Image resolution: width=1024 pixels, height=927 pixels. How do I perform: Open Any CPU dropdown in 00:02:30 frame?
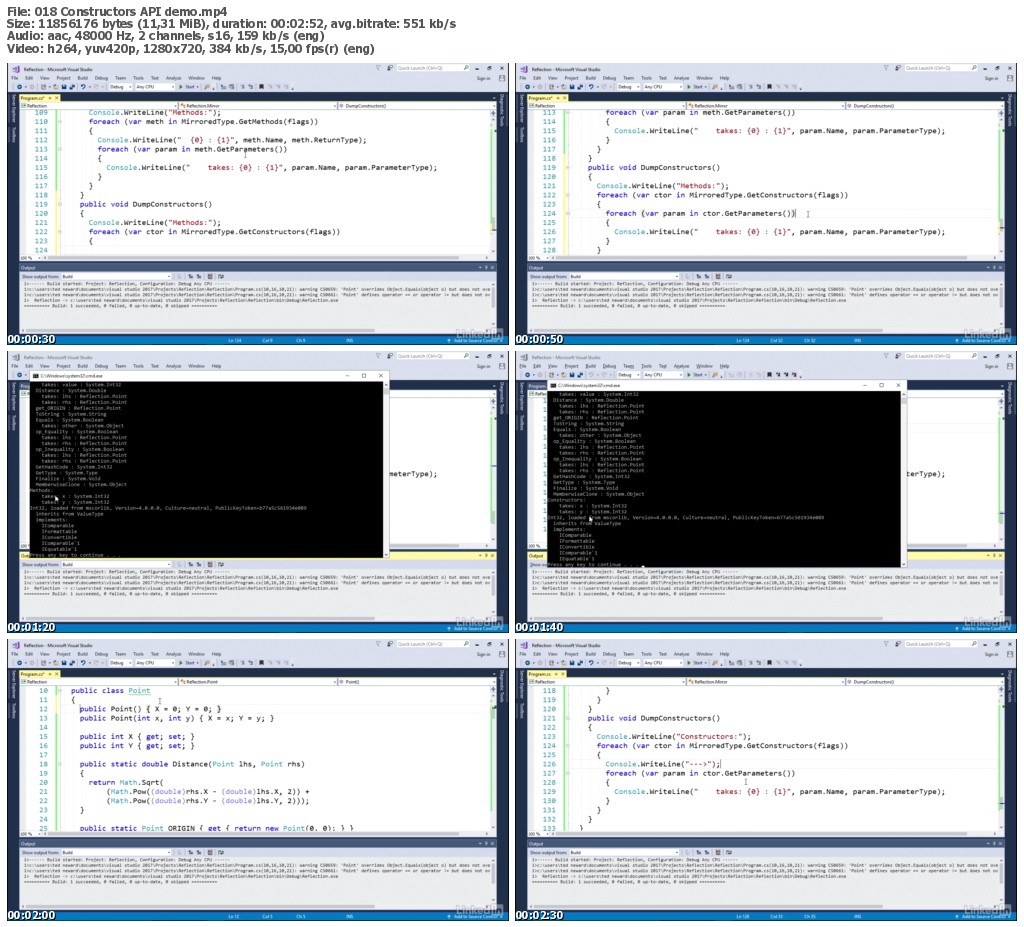click(663, 663)
